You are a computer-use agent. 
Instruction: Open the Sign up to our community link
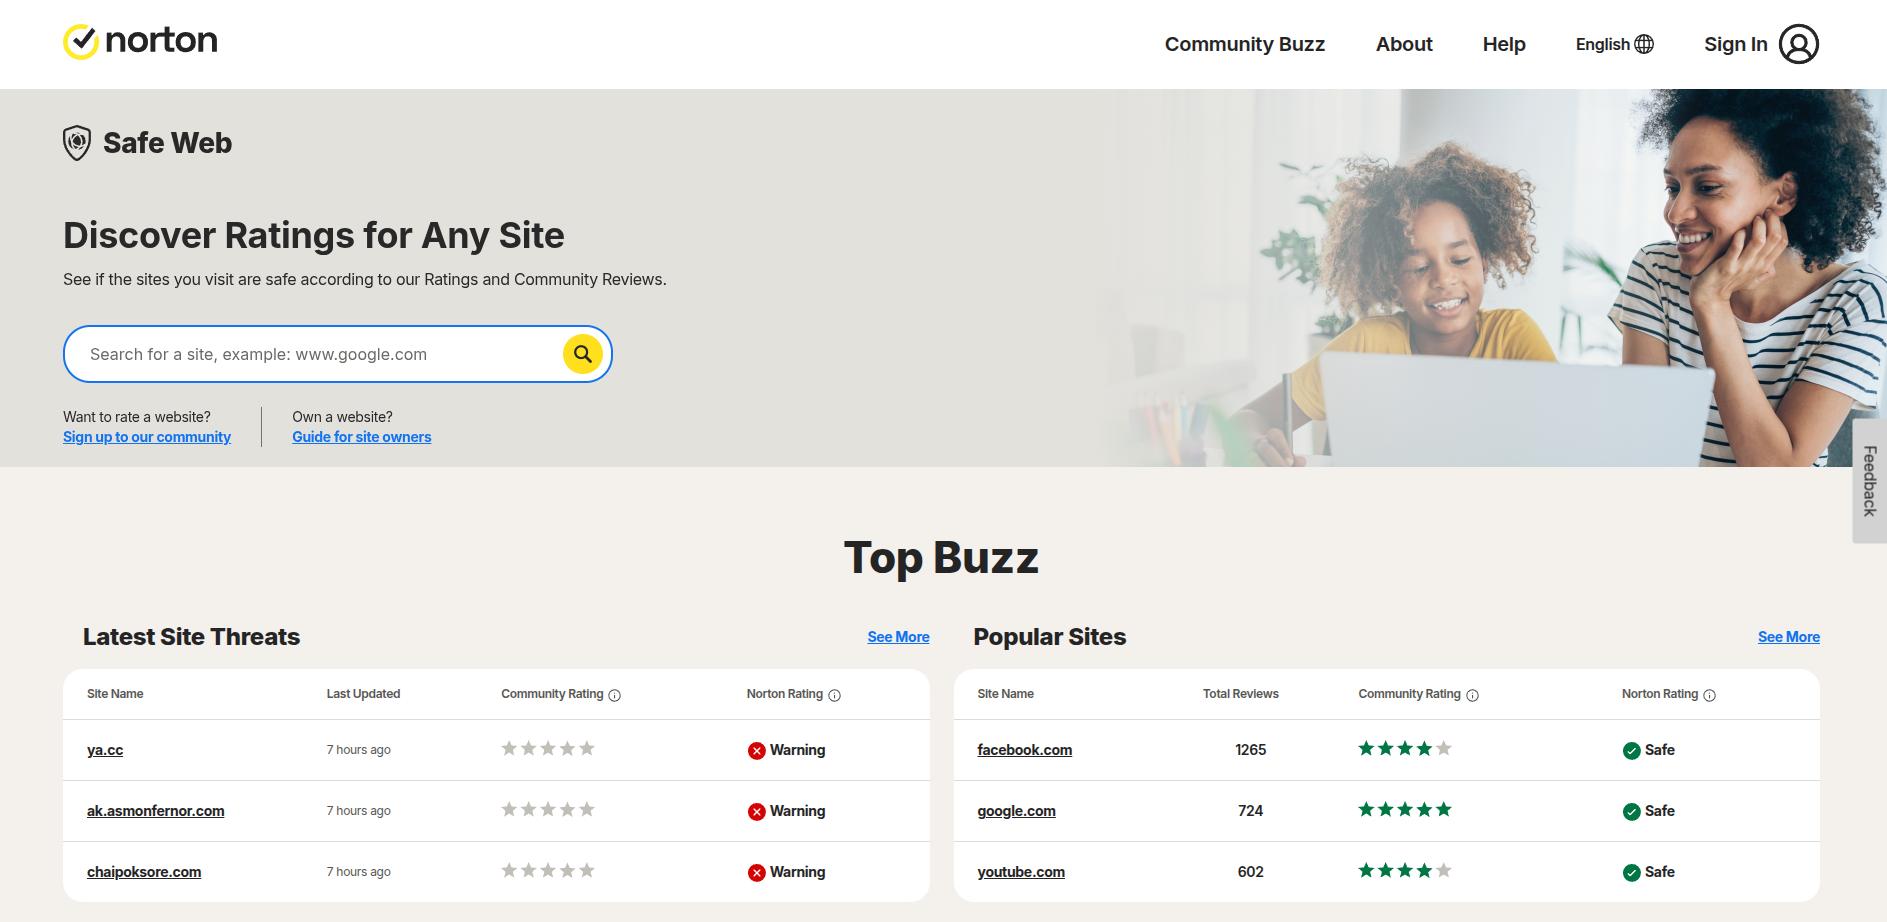146,437
